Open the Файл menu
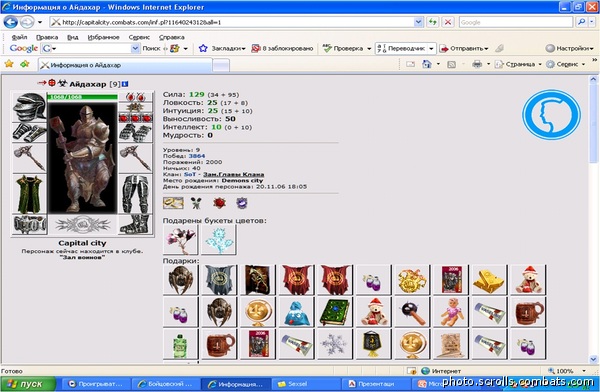600x392 pixels. [19, 37]
